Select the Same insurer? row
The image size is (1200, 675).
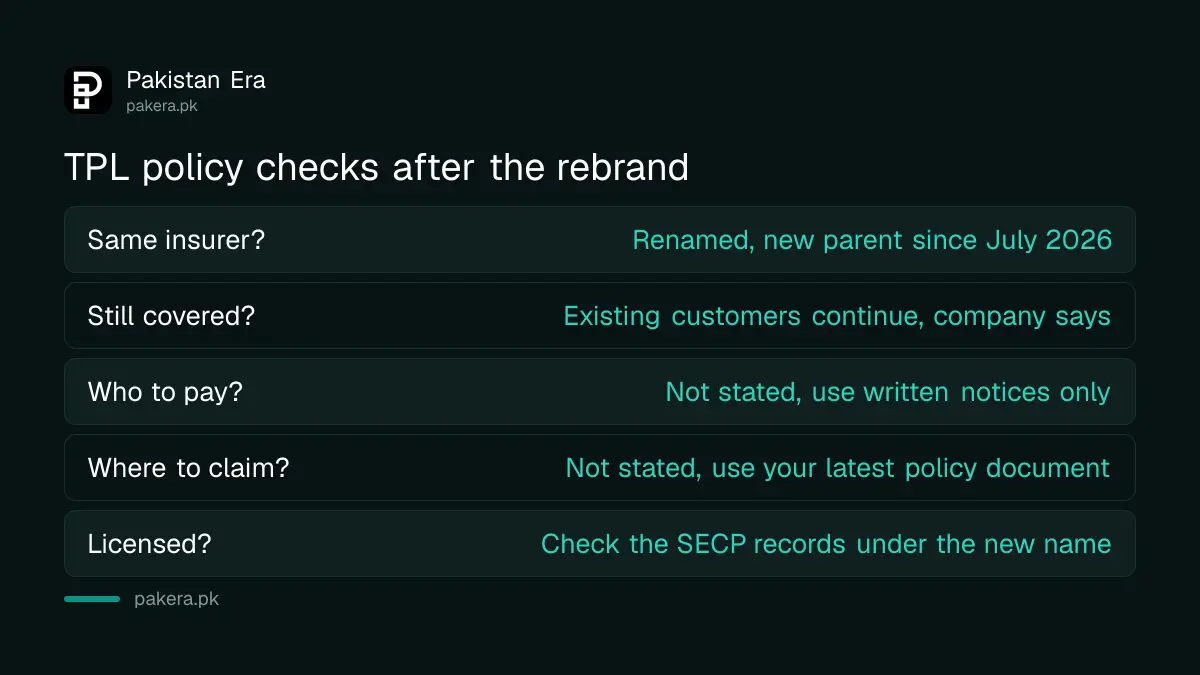(x=600, y=240)
